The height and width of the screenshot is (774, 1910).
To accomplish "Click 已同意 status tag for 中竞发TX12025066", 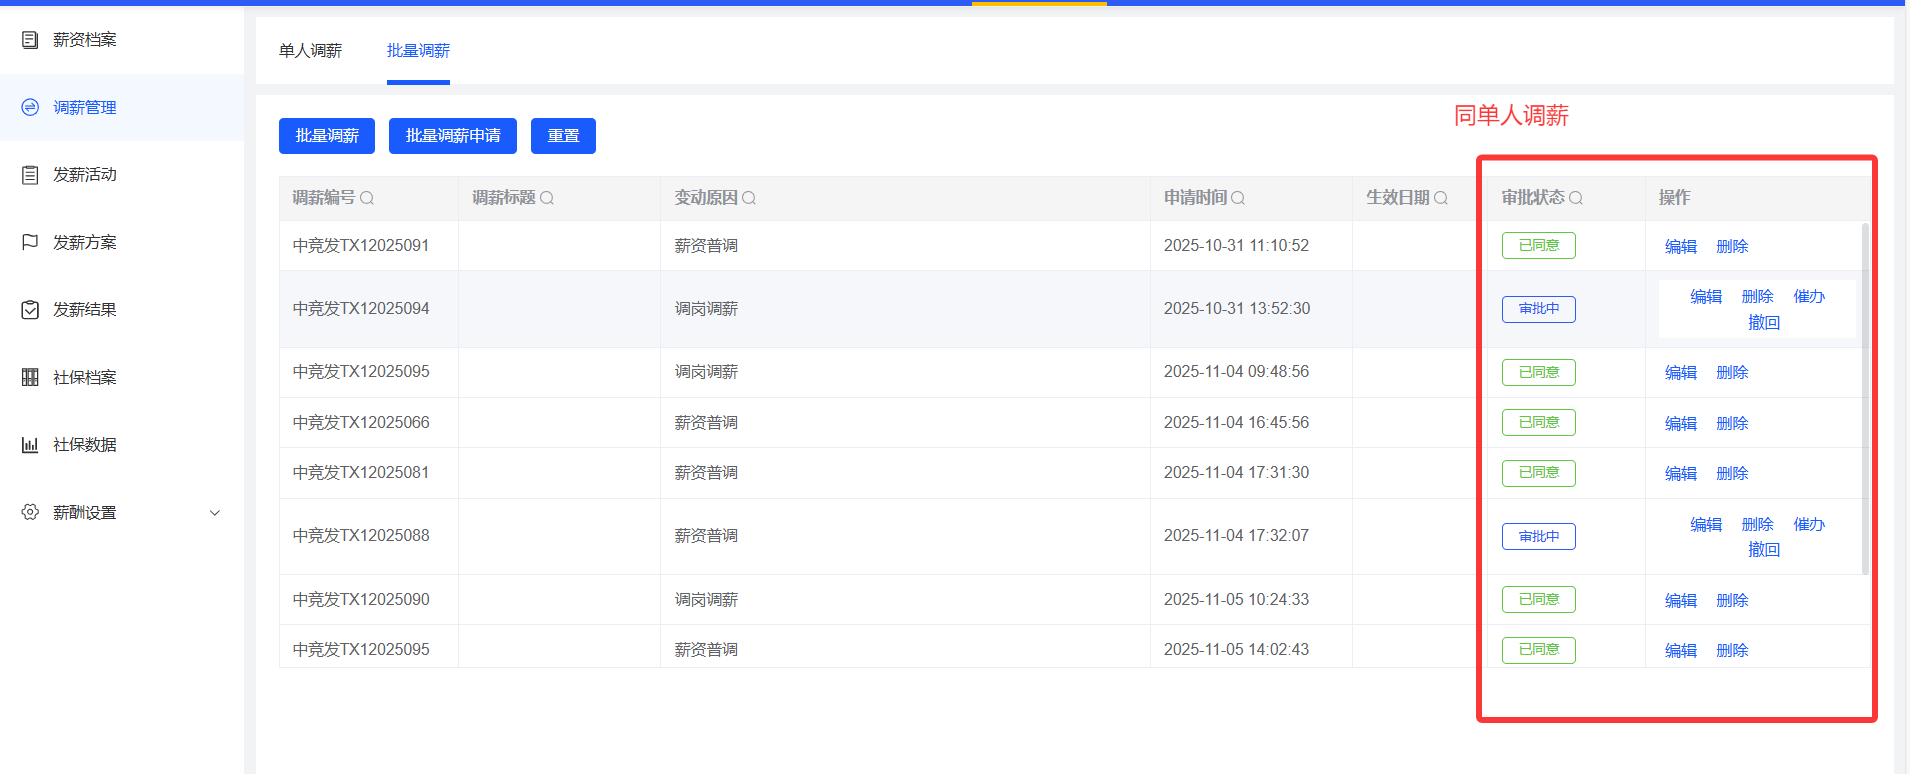I will [1538, 423].
